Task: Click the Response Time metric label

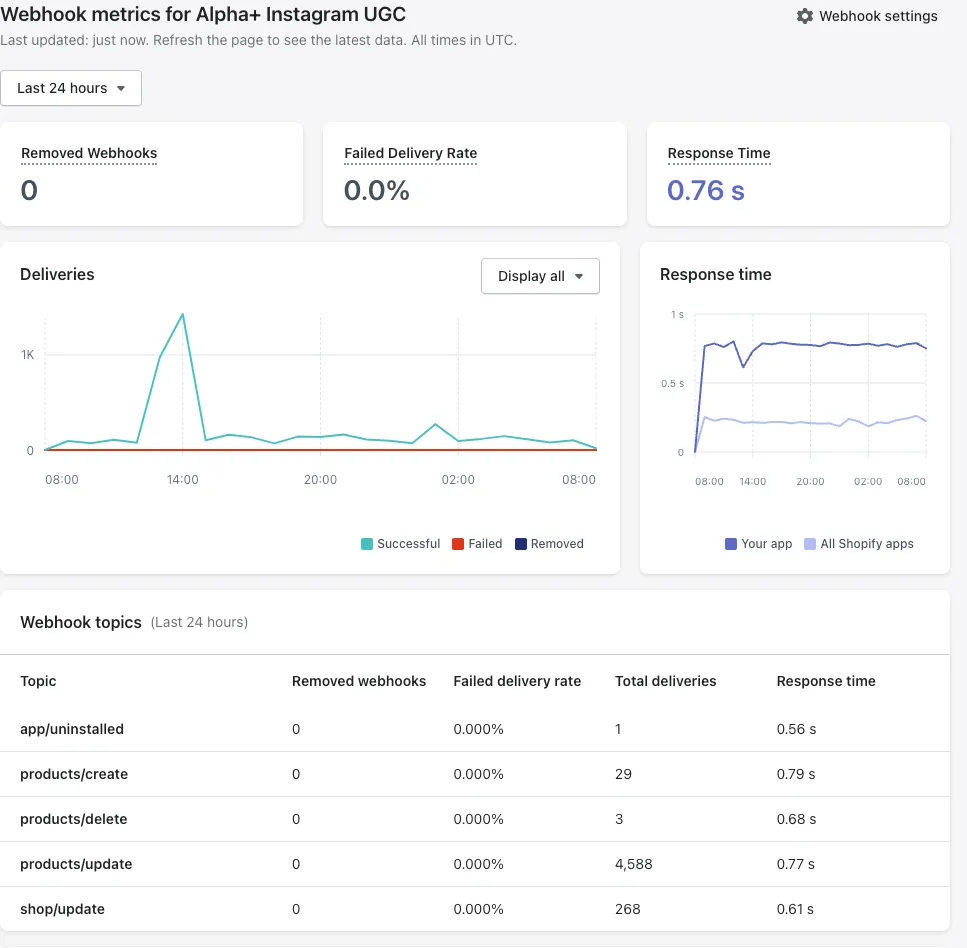Action: 719,153
